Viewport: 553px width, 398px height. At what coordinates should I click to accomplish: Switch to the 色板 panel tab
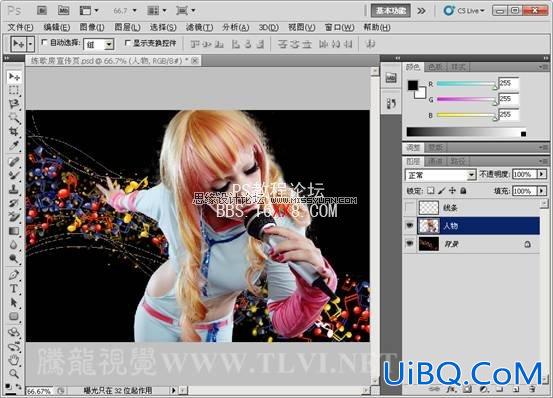[435, 67]
